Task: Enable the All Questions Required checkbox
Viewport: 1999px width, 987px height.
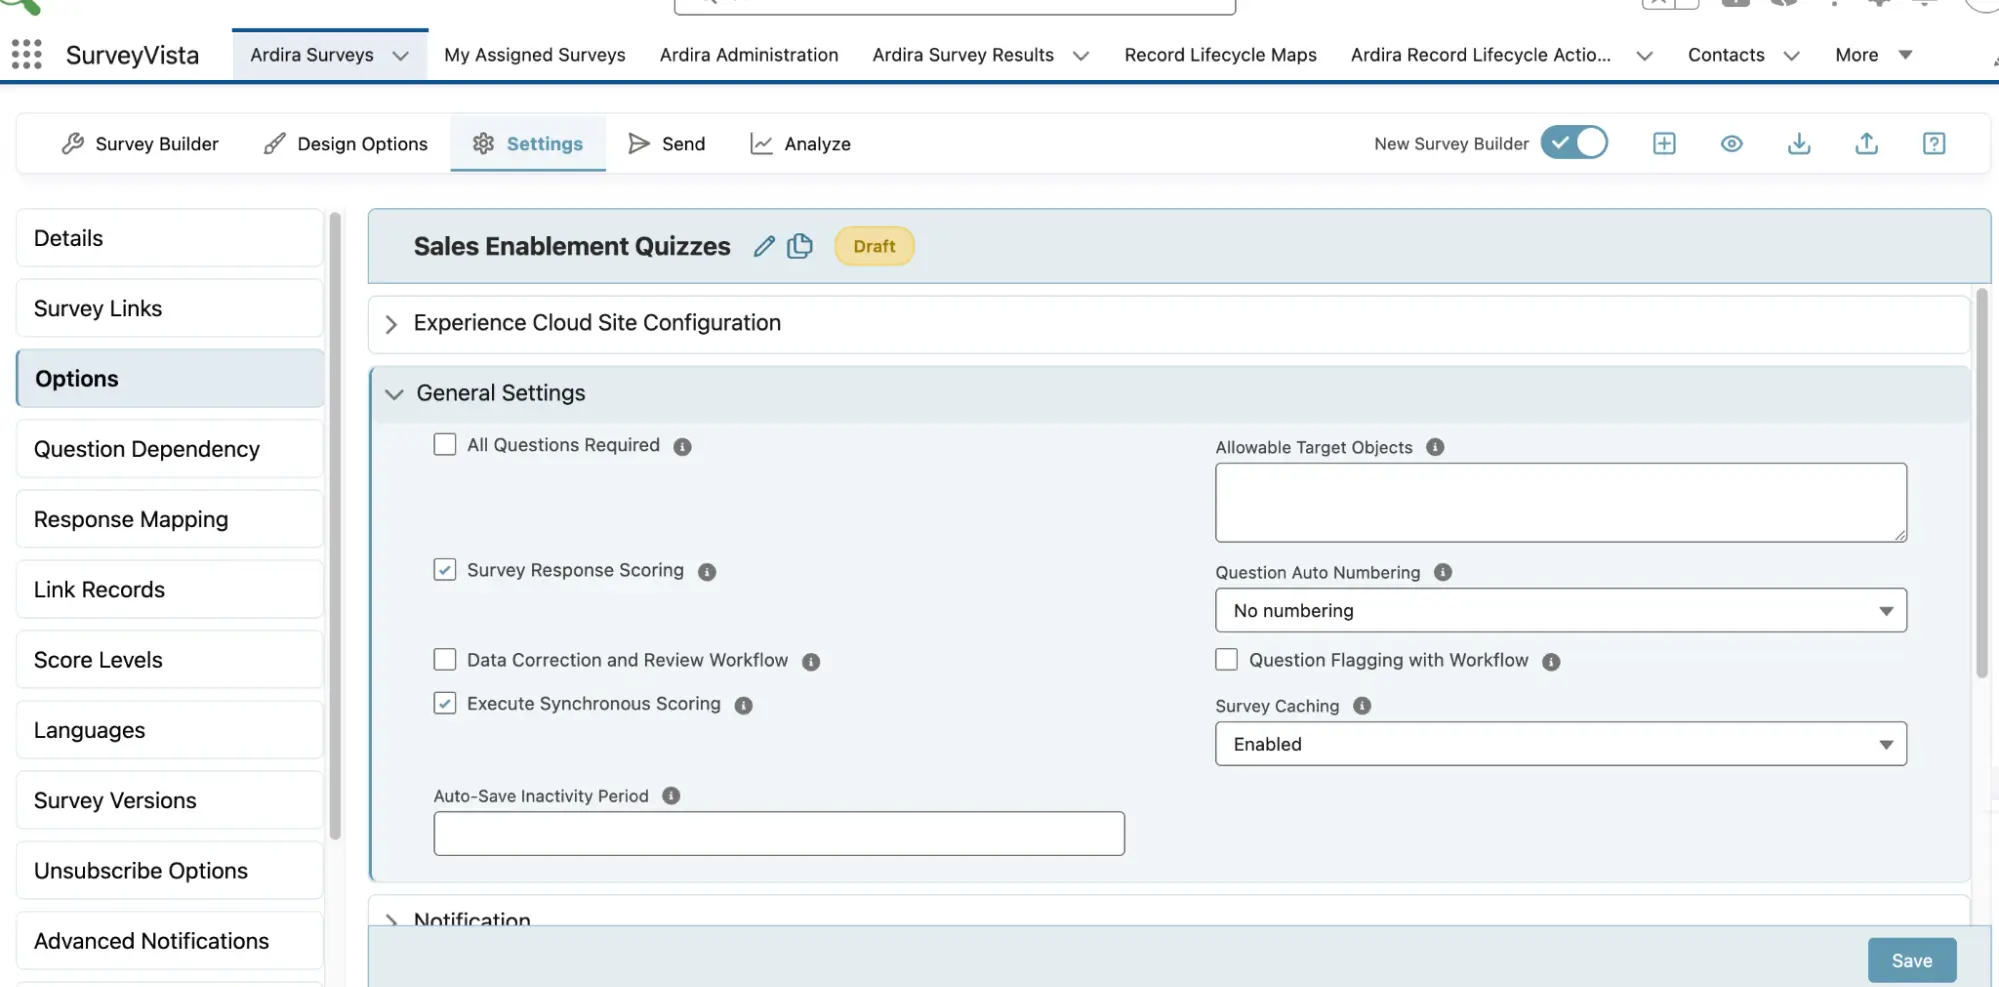Action: (445, 444)
